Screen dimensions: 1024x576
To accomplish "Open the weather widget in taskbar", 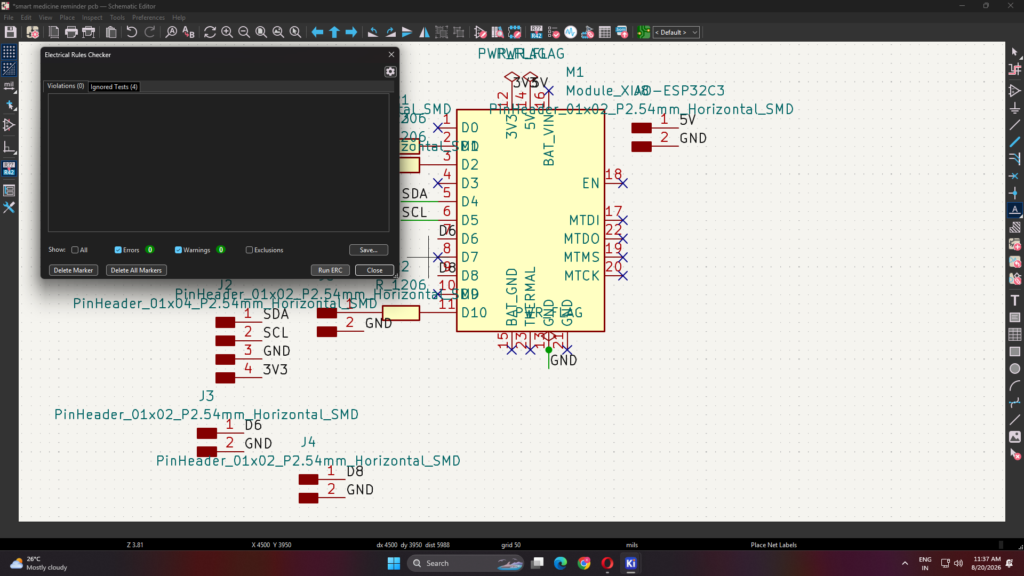I will coord(39,563).
